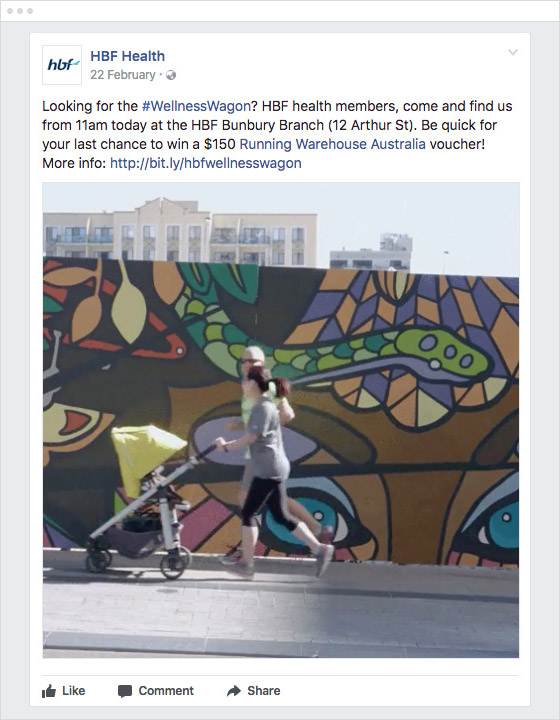Click the third window control dot
The image size is (560, 720).
click(x=30, y=11)
